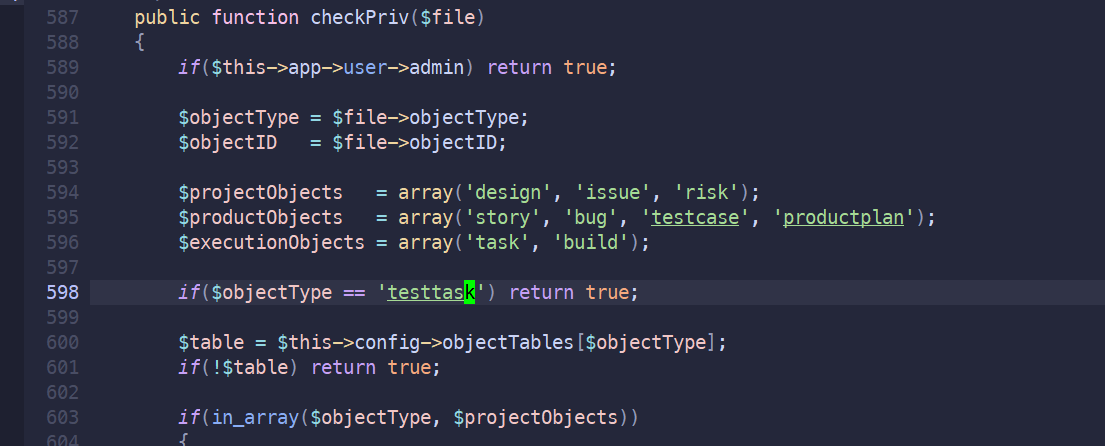Click the $table variable on line 601
This screenshot has width=1105, height=446.
[266, 367]
